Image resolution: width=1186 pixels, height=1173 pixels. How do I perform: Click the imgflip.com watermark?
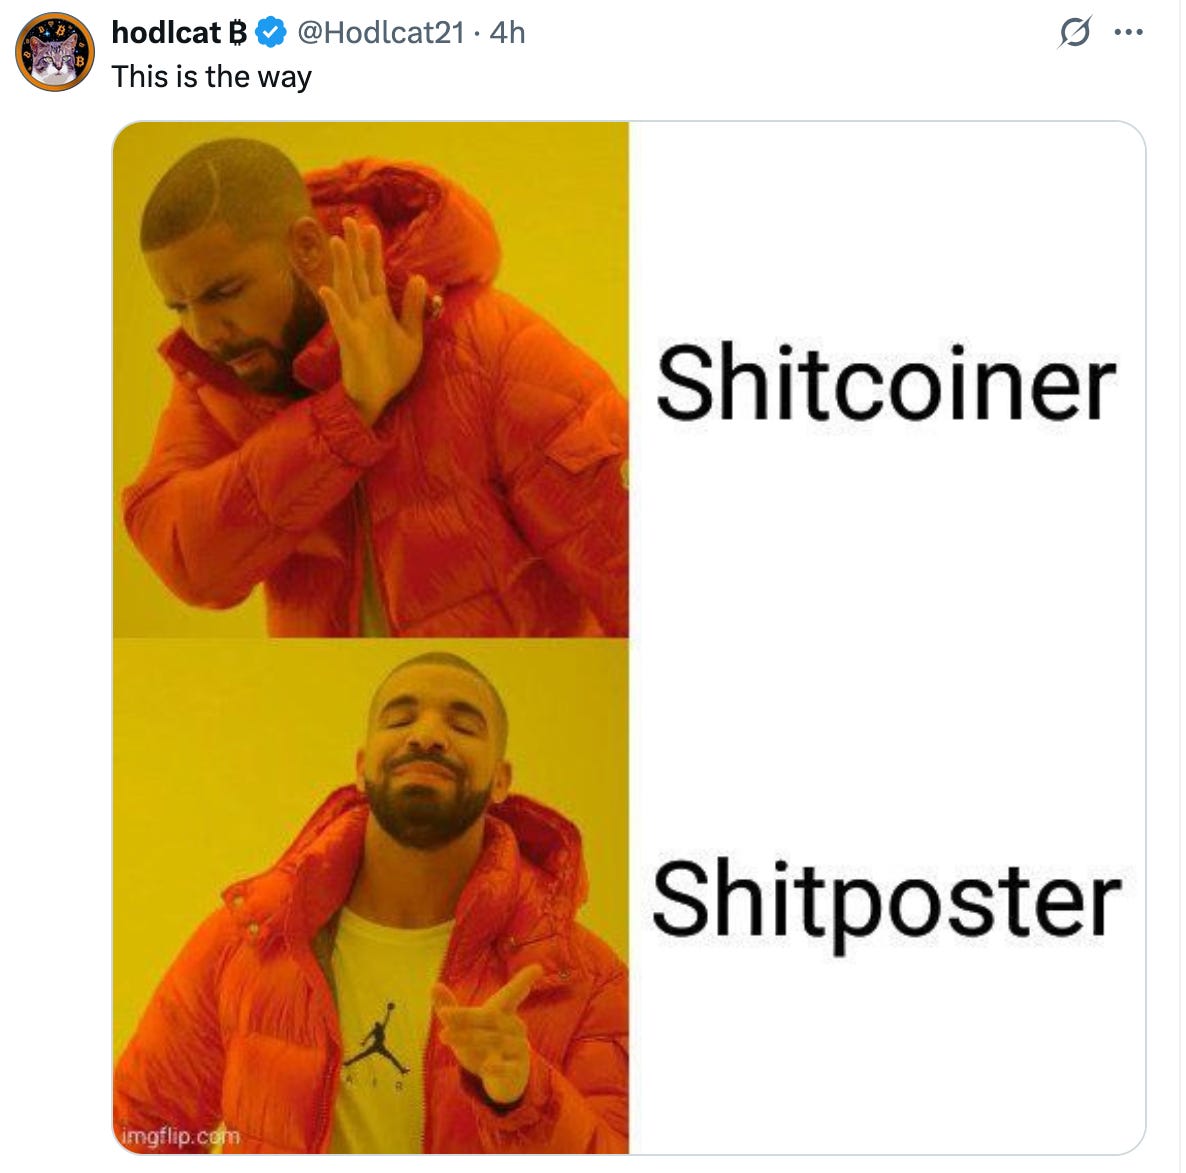click(x=180, y=1136)
